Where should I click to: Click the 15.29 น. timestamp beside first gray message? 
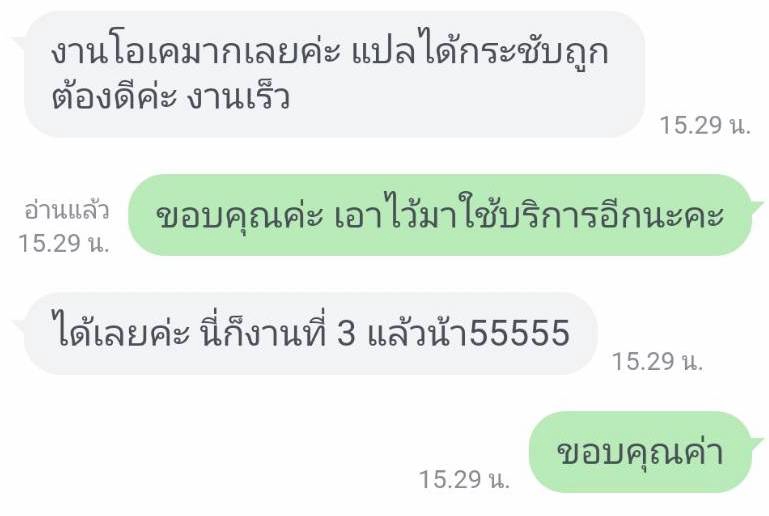tap(705, 125)
